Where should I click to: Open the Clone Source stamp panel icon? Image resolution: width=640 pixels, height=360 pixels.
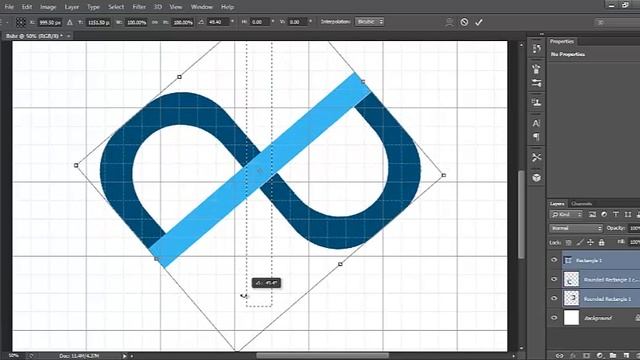pos(536,102)
